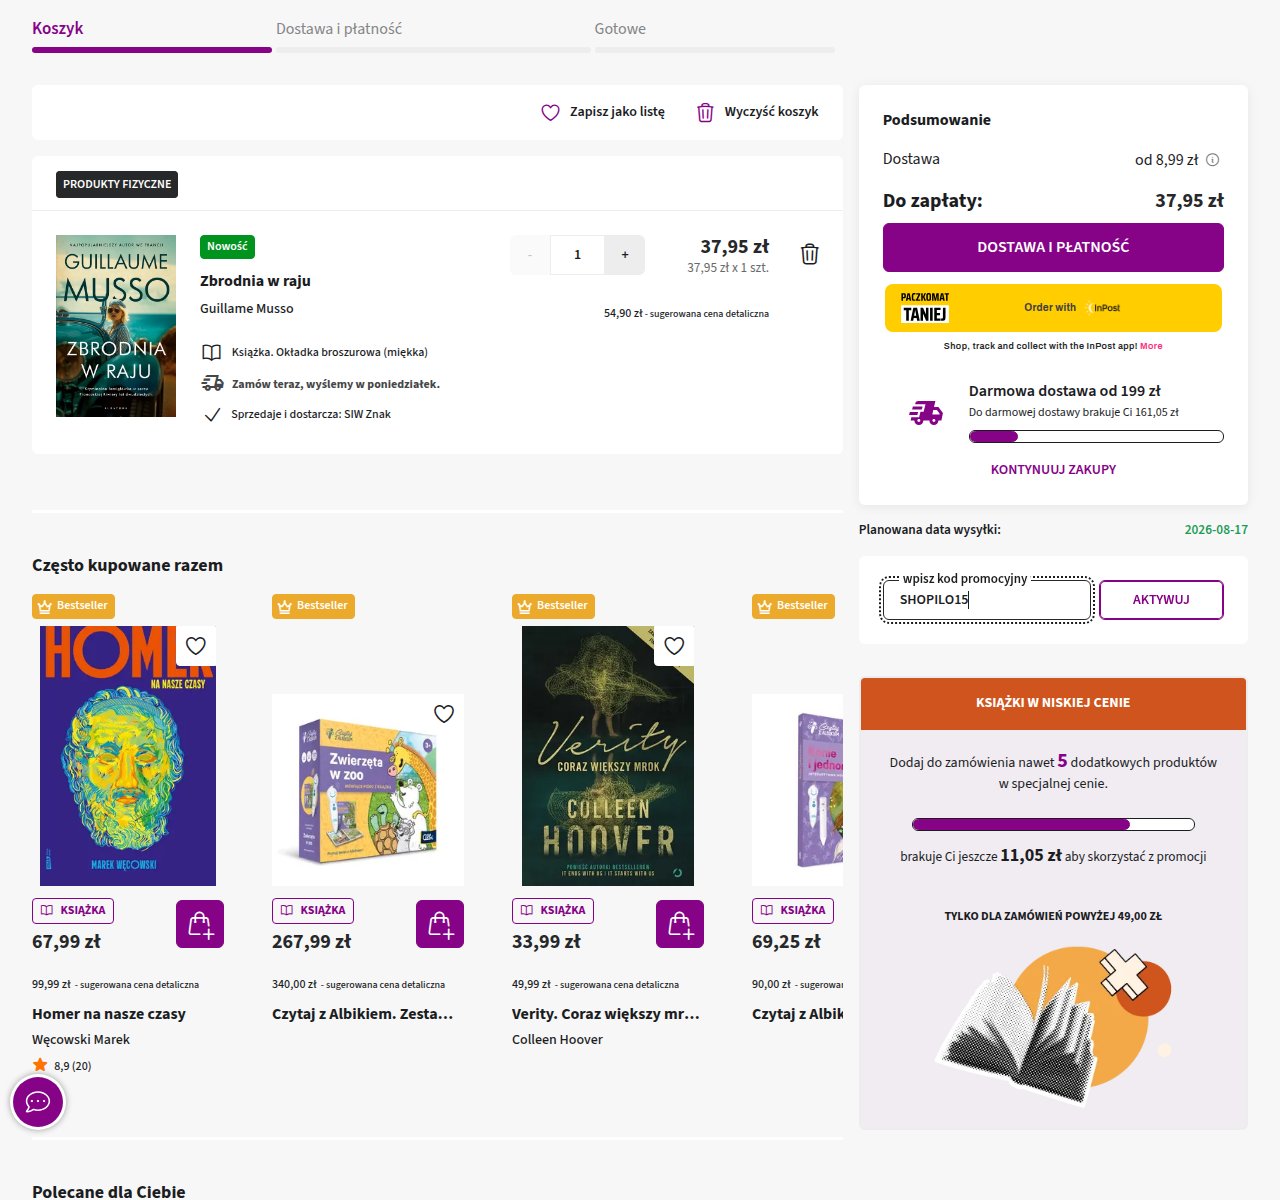Click the 8,9 (20) rating text
The width and height of the screenshot is (1280, 1200).
[73, 1066]
